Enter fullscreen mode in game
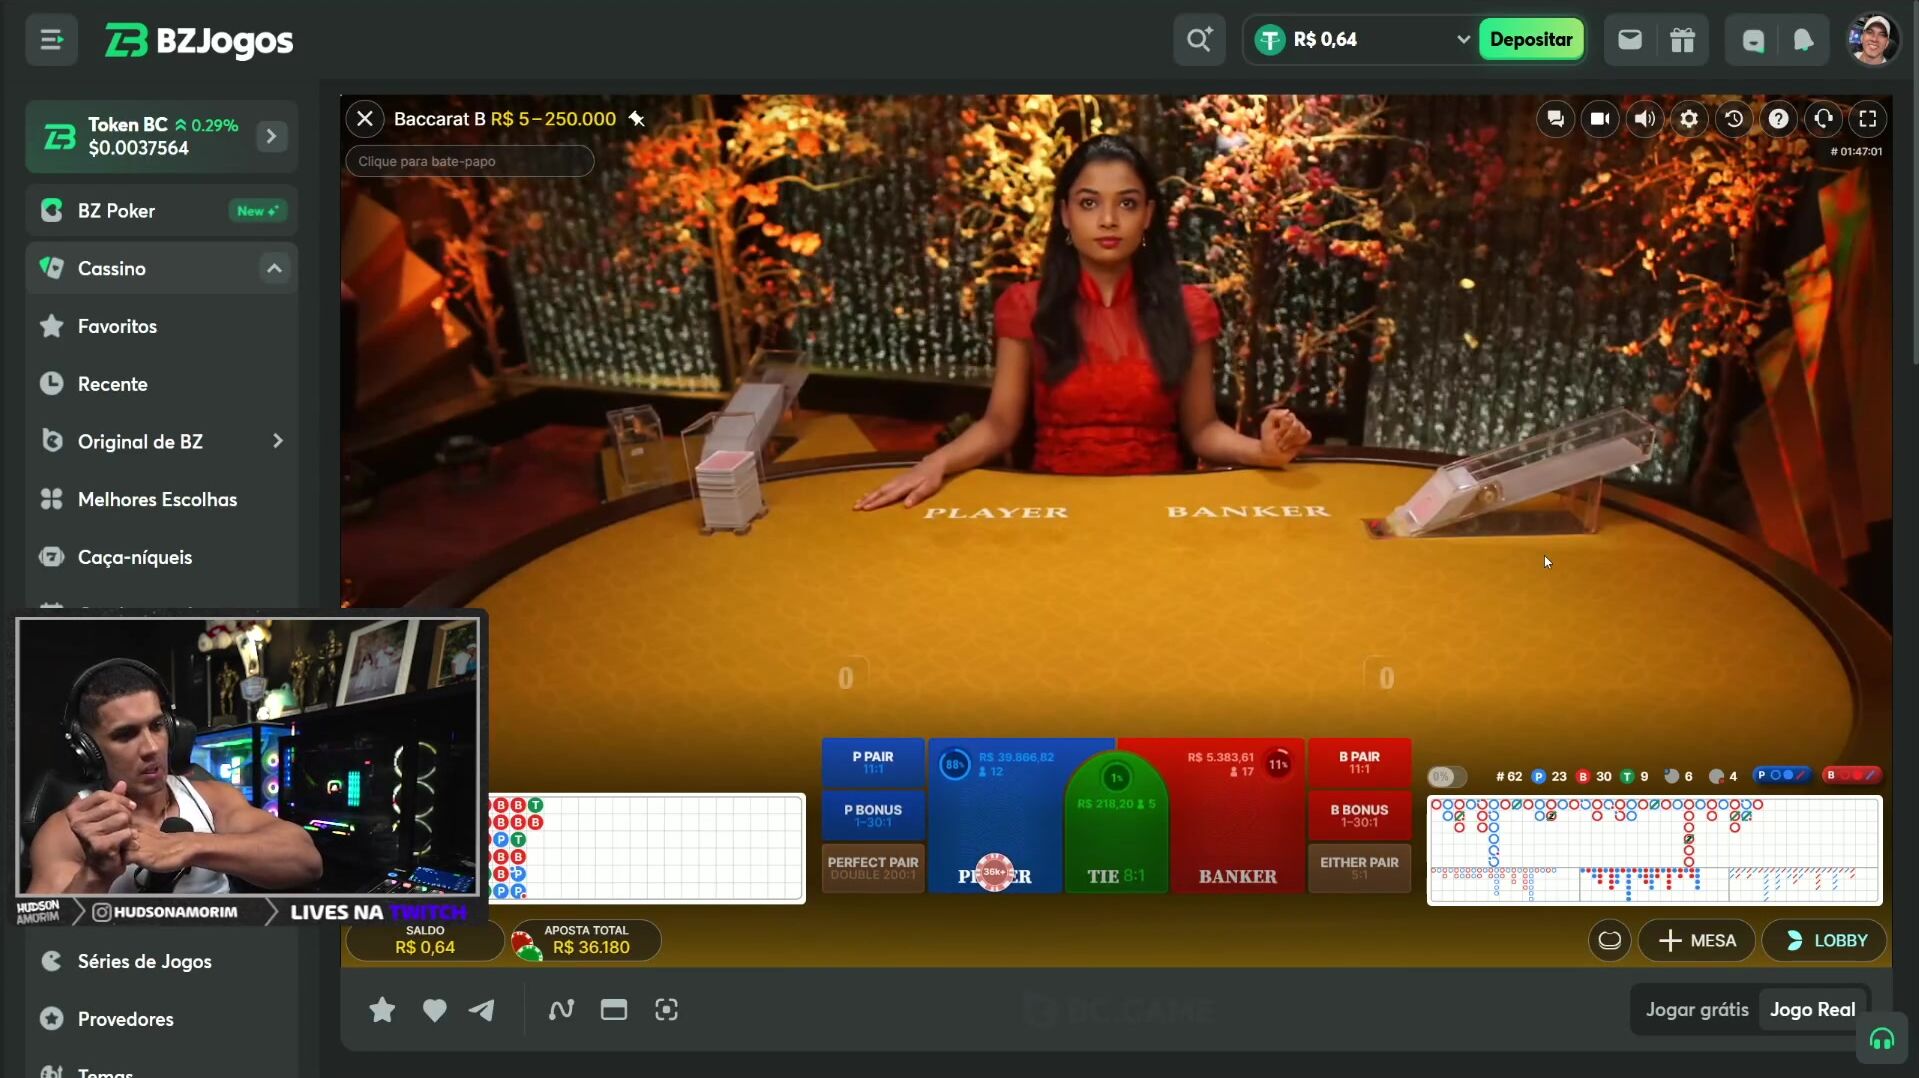 click(x=1867, y=119)
